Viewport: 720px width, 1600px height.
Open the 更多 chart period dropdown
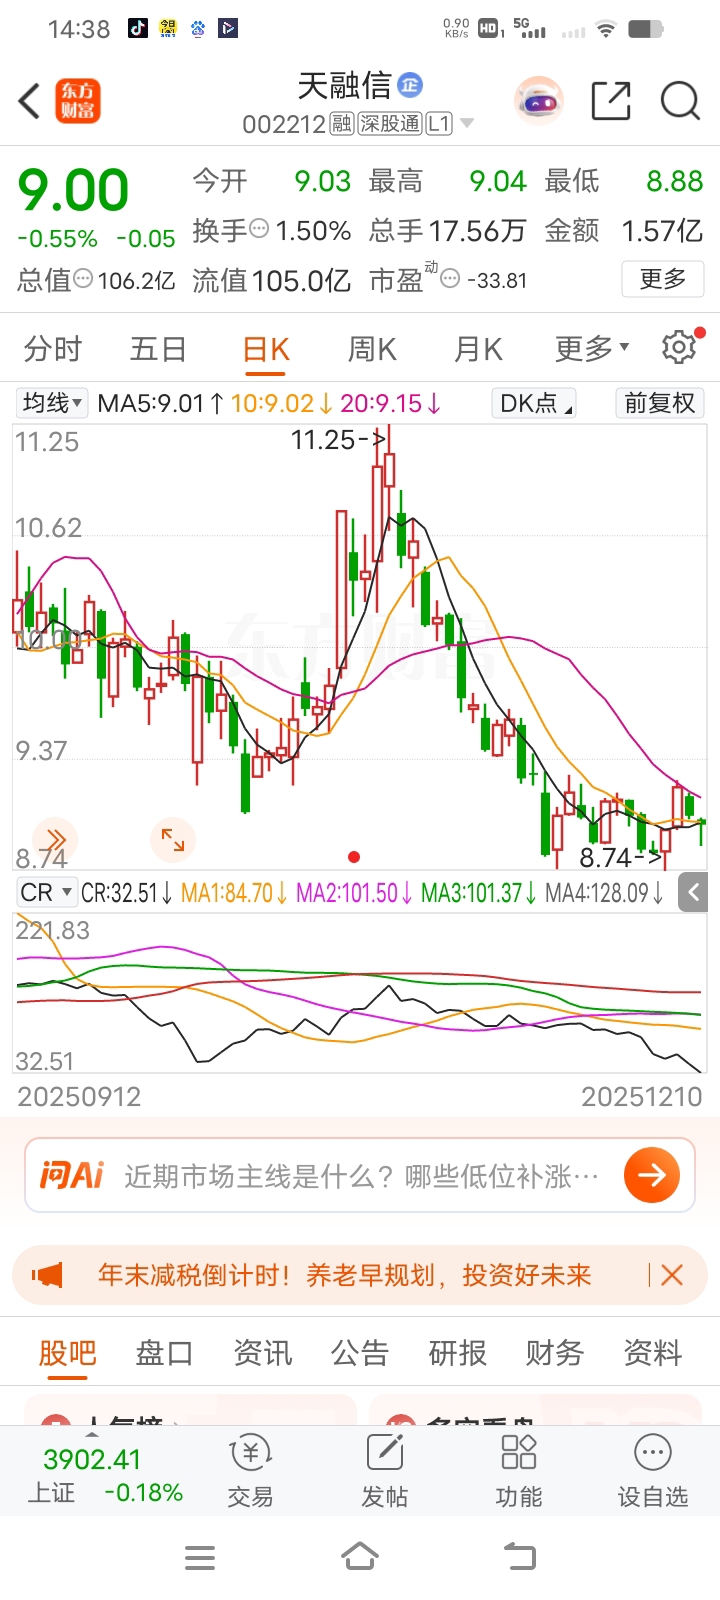(592, 348)
